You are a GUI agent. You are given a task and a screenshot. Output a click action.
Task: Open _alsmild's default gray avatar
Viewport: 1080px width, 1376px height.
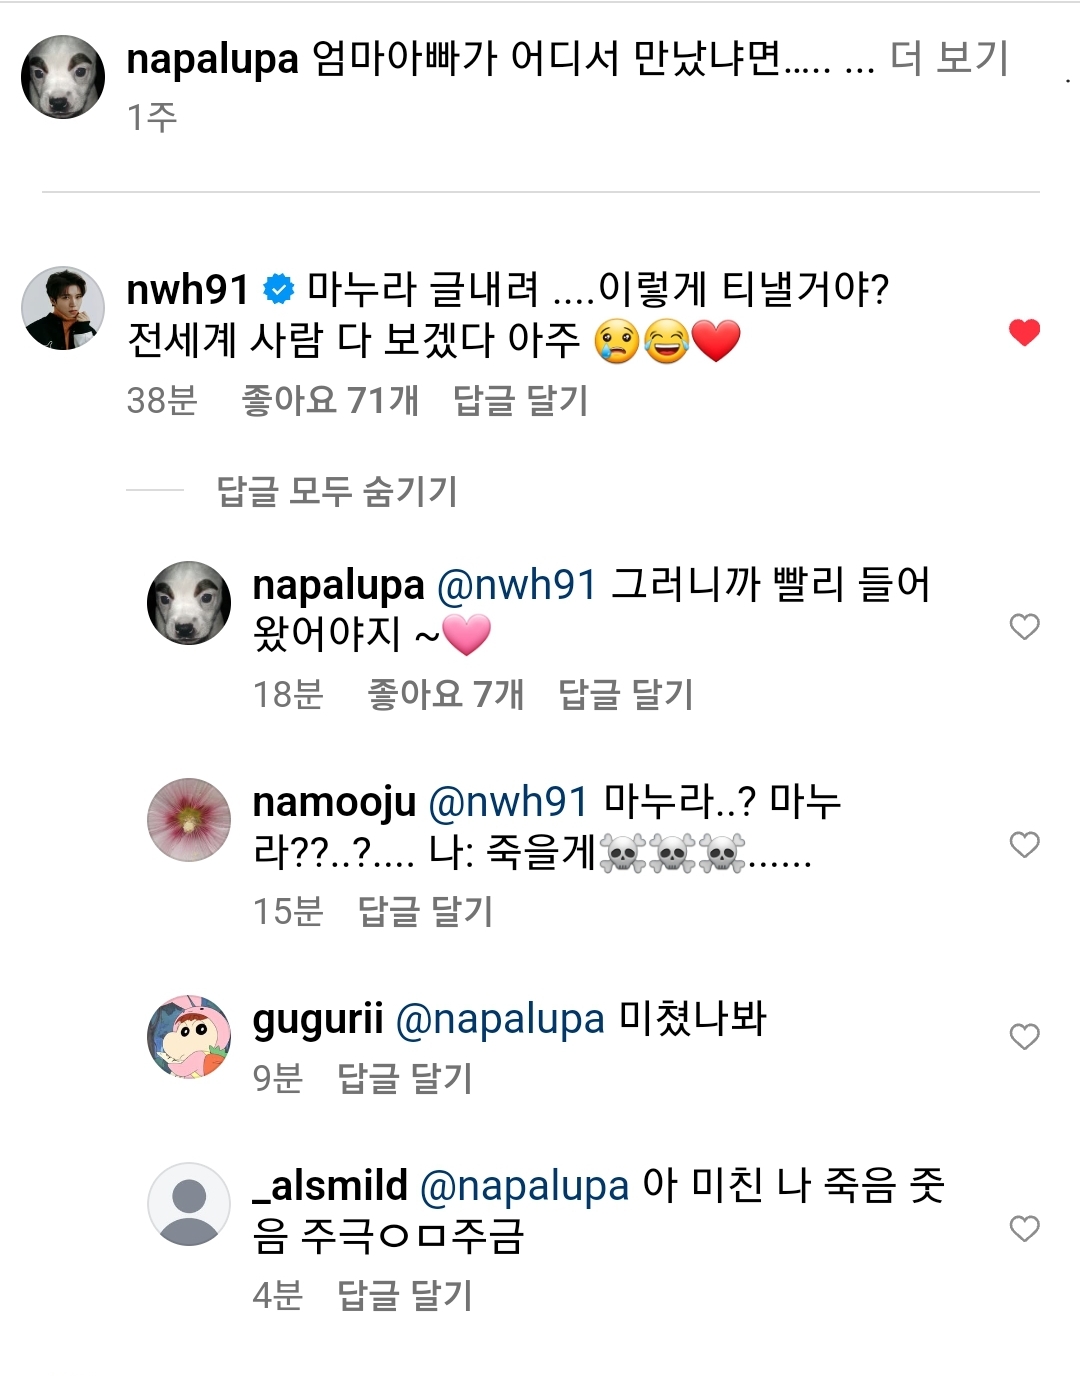(x=189, y=1205)
